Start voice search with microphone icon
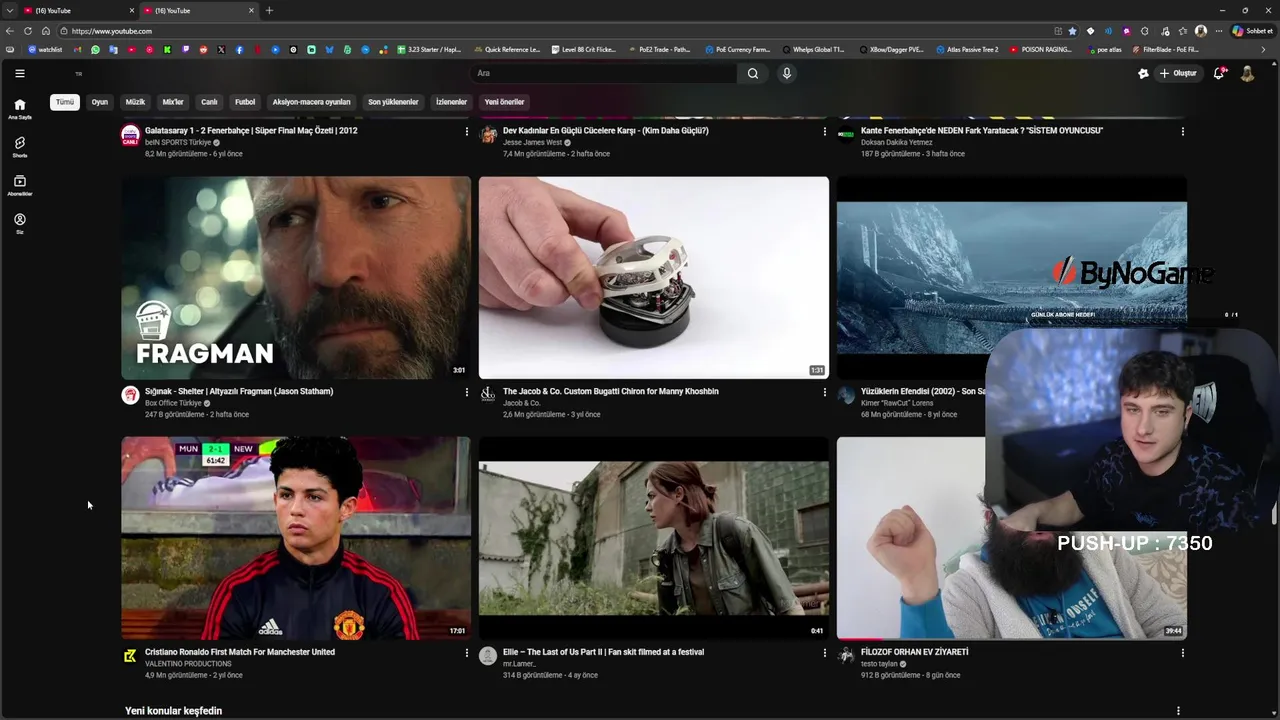This screenshot has width=1280, height=720. tap(787, 73)
